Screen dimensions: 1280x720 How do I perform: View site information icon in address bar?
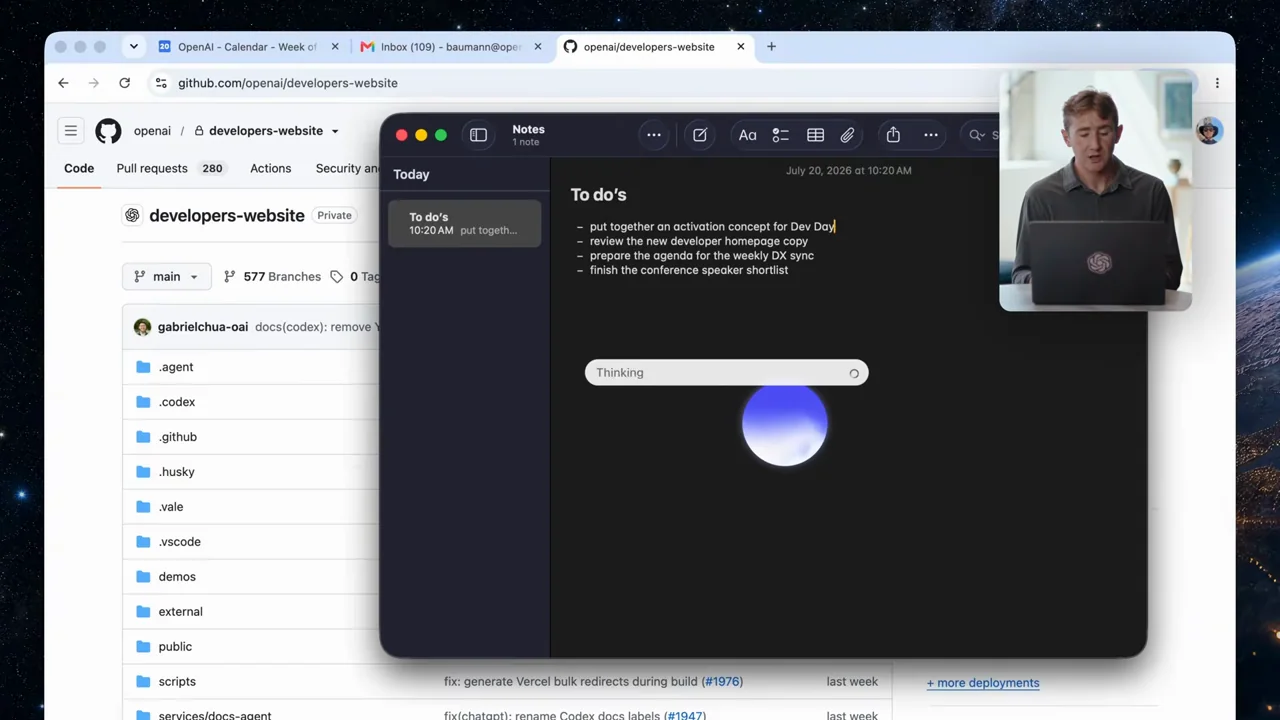(x=161, y=83)
